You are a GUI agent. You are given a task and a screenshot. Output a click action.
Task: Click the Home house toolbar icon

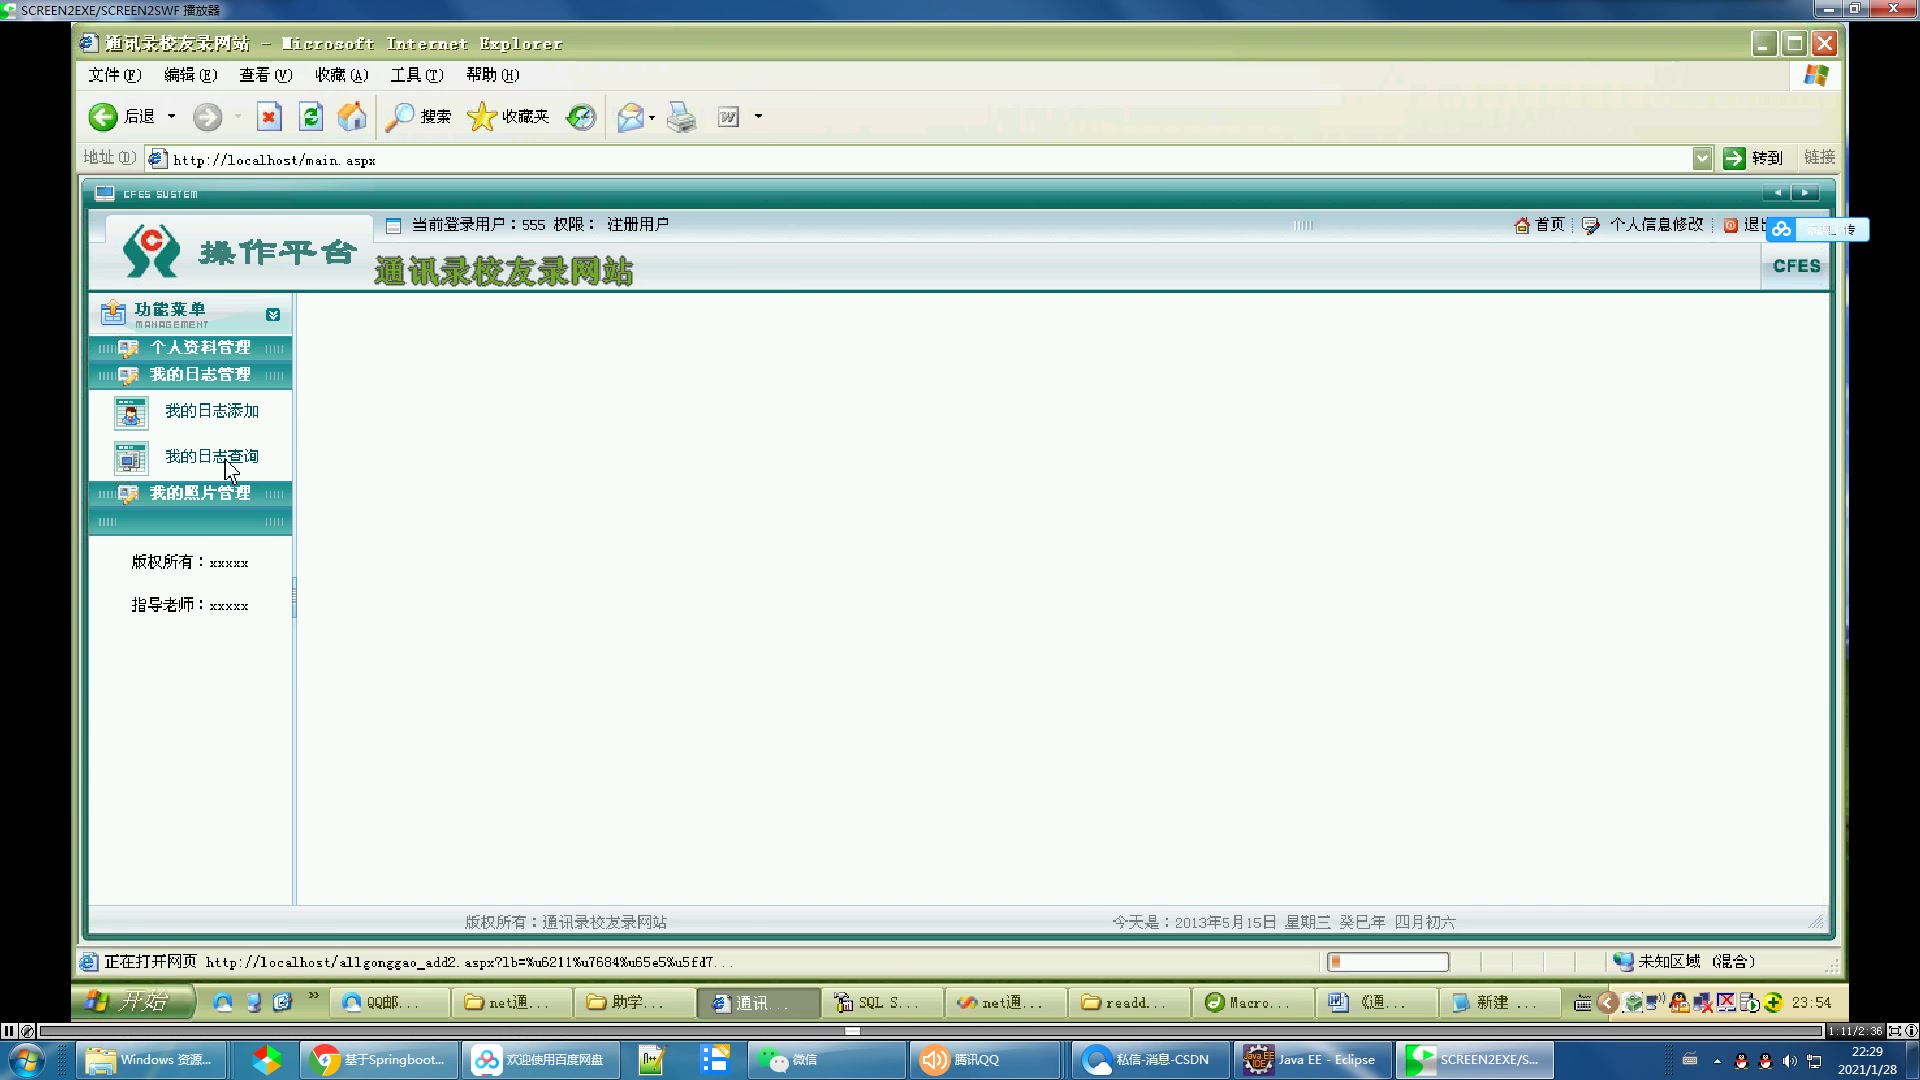(x=351, y=117)
